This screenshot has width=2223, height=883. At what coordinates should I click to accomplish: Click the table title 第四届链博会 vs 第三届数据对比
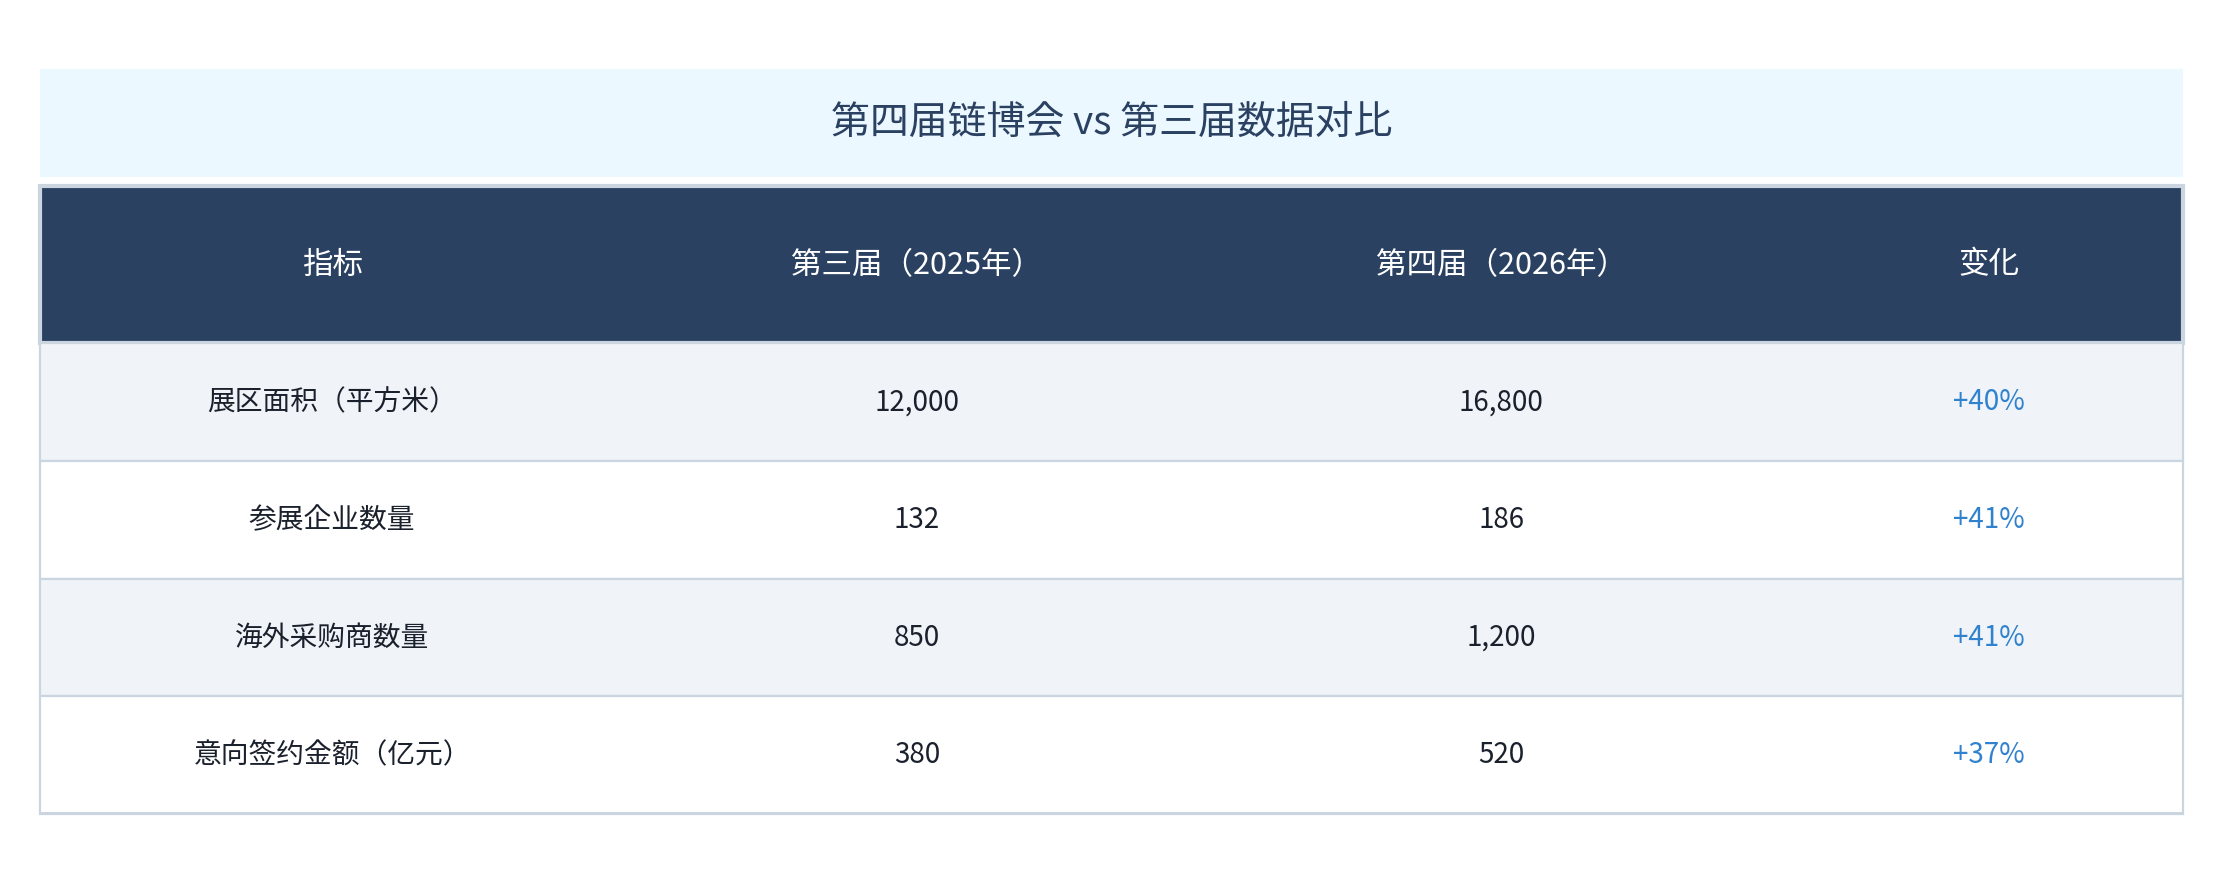pyautogui.click(x=1111, y=120)
